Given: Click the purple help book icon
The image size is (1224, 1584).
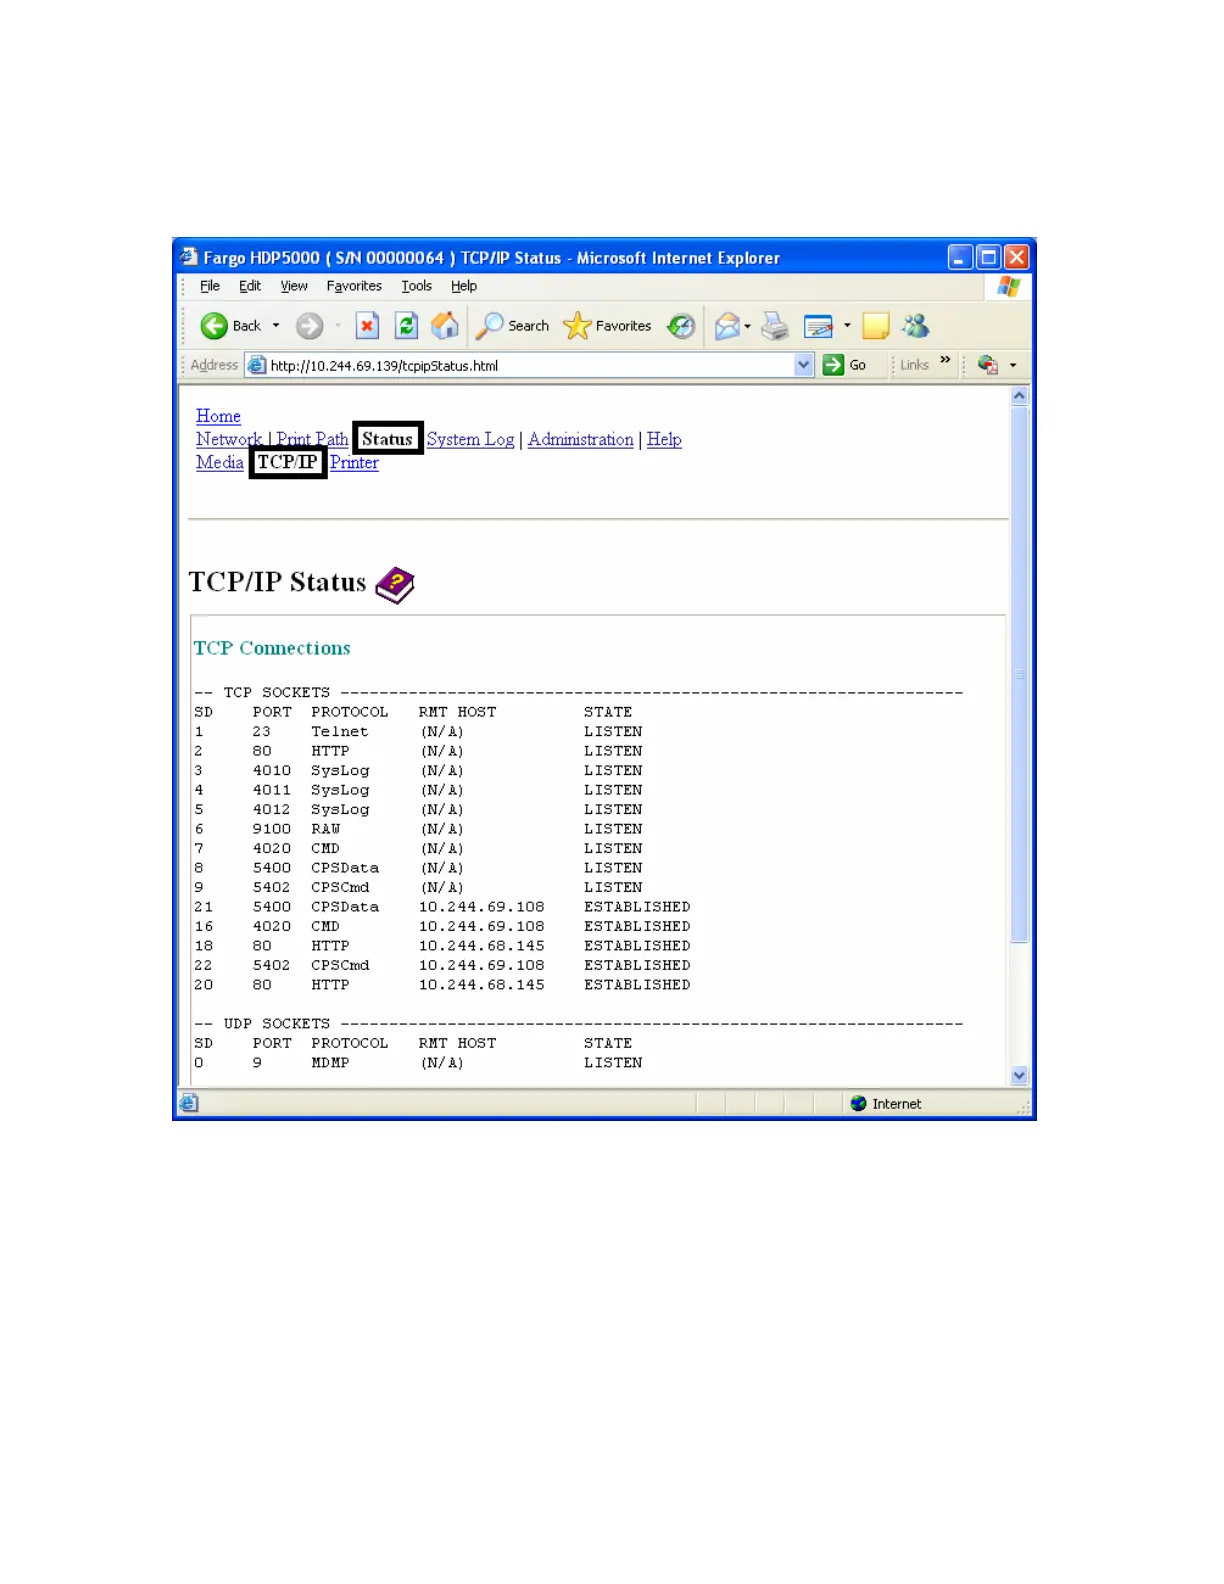Looking at the screenshot, I should tap(395, 585).
